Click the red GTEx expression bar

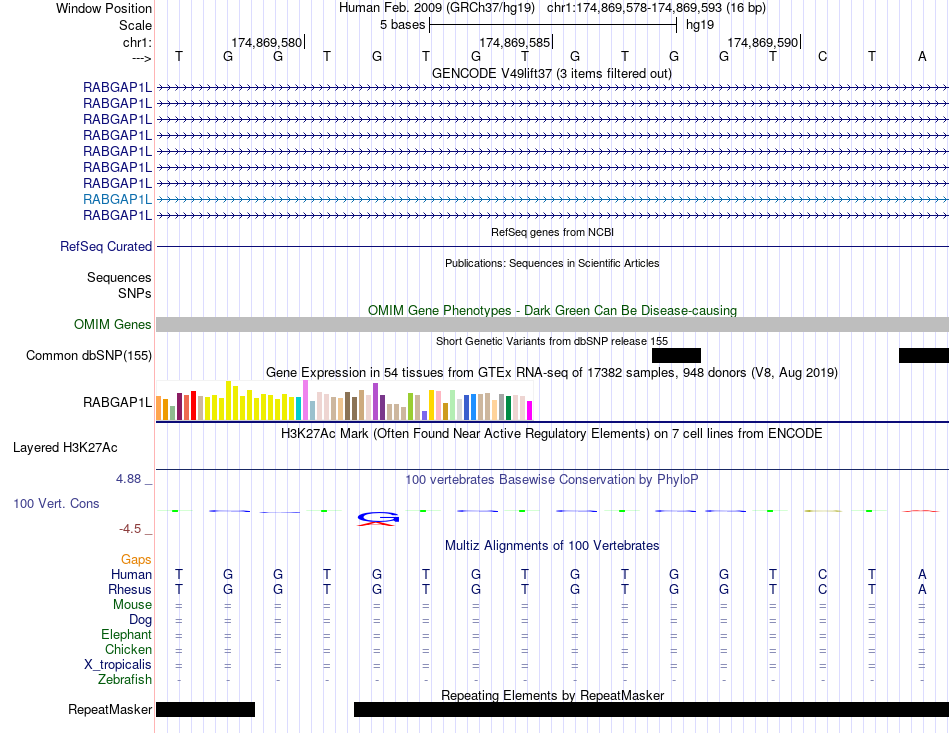click(x=193, y=406)
